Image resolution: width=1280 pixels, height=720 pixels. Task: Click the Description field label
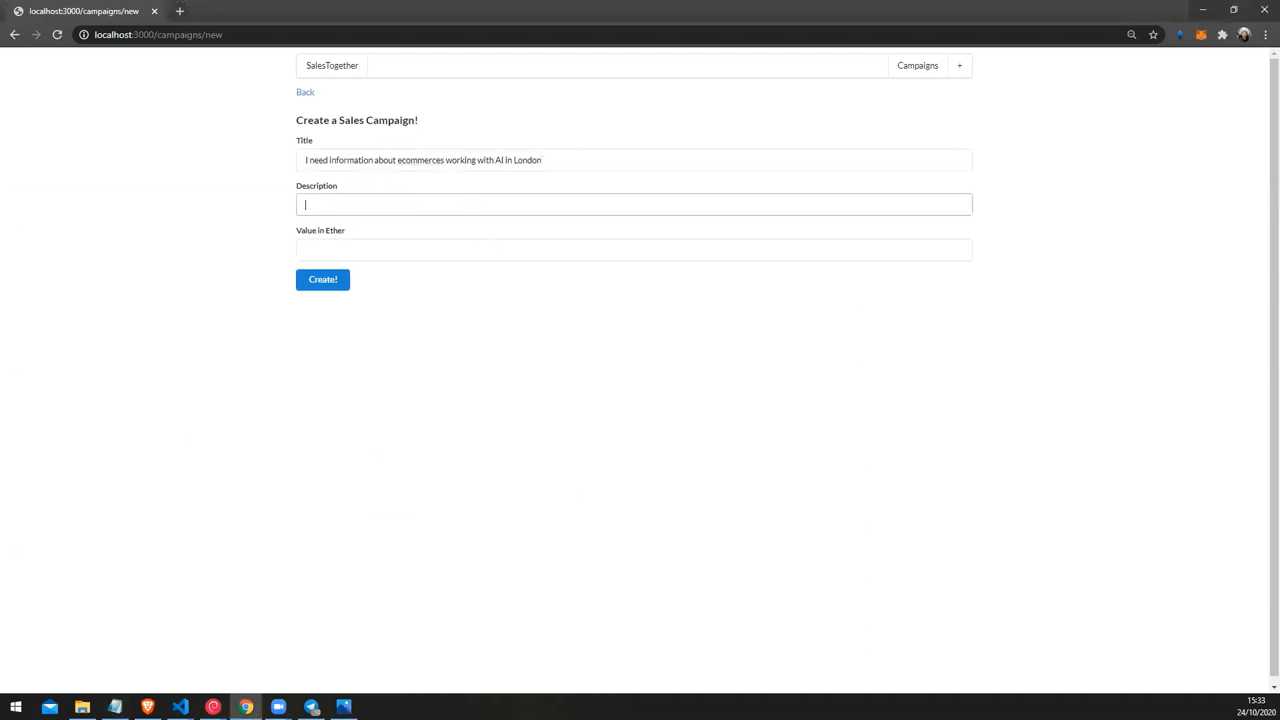click(316, 186)
